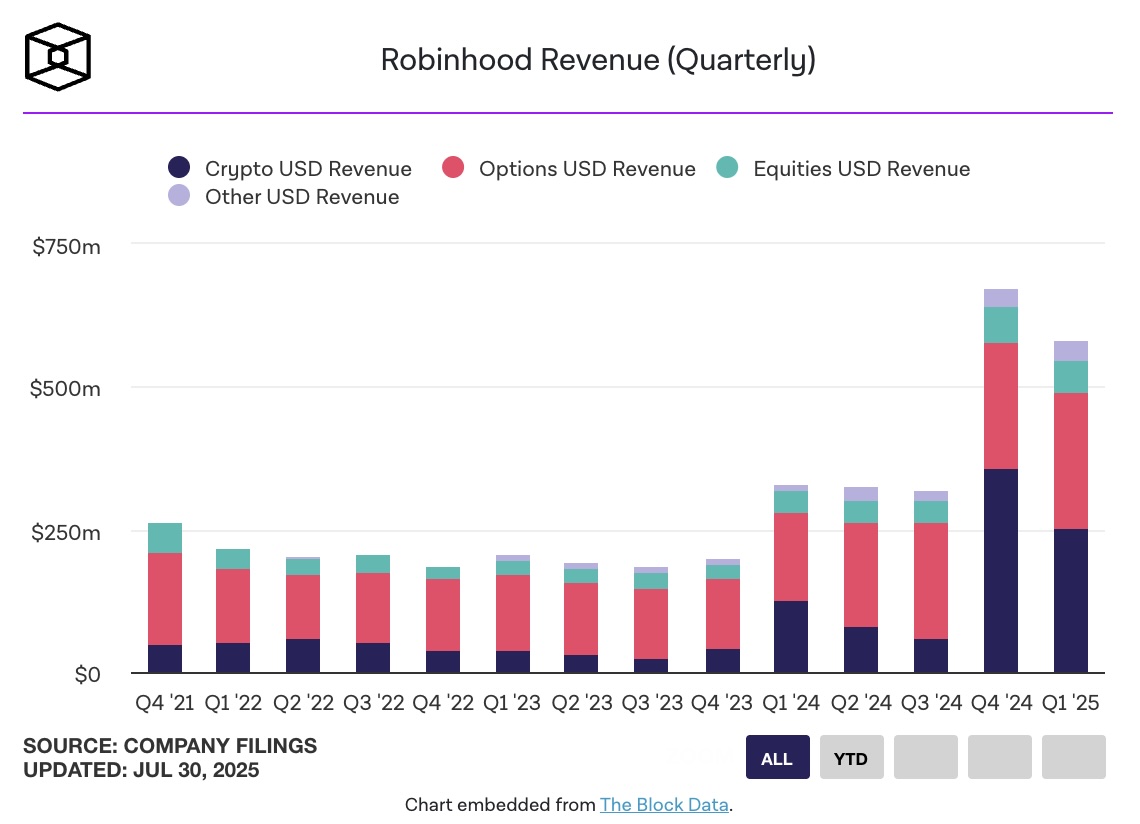Click the Q4 '24 axis label

1002,703
